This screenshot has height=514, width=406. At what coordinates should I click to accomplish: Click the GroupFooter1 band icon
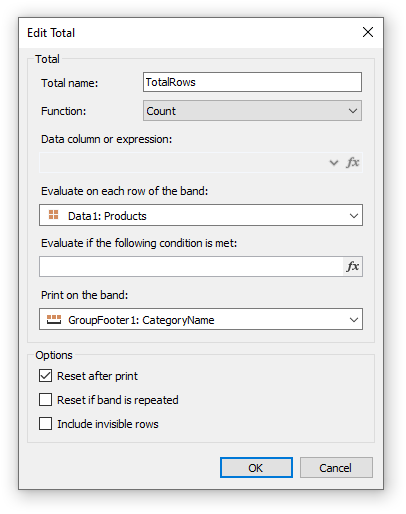pos(54,319)
